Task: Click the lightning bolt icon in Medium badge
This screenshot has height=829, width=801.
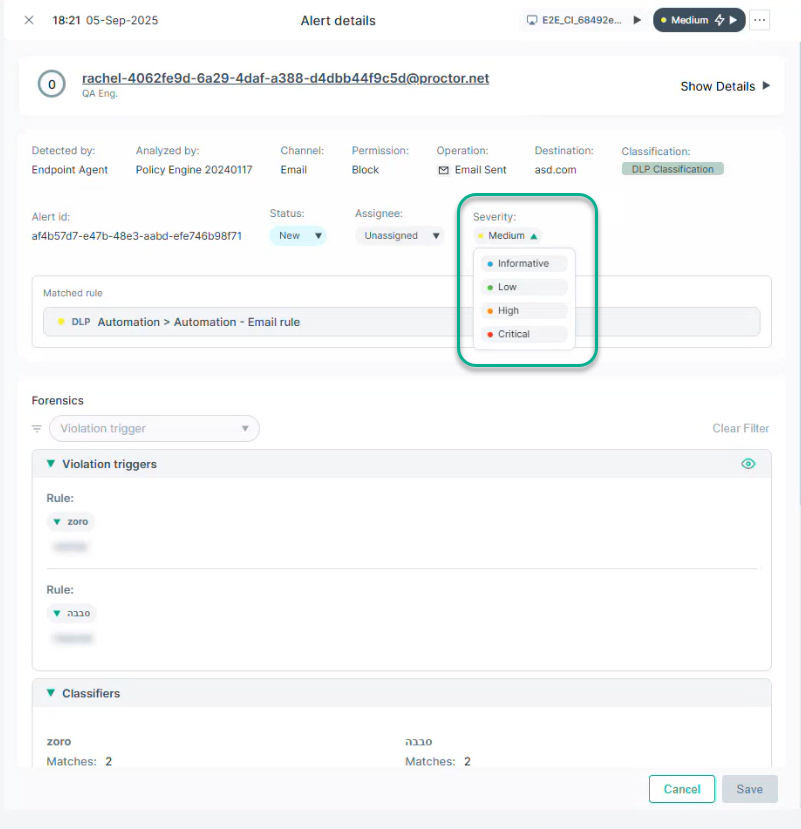Action: click(719, 20)
